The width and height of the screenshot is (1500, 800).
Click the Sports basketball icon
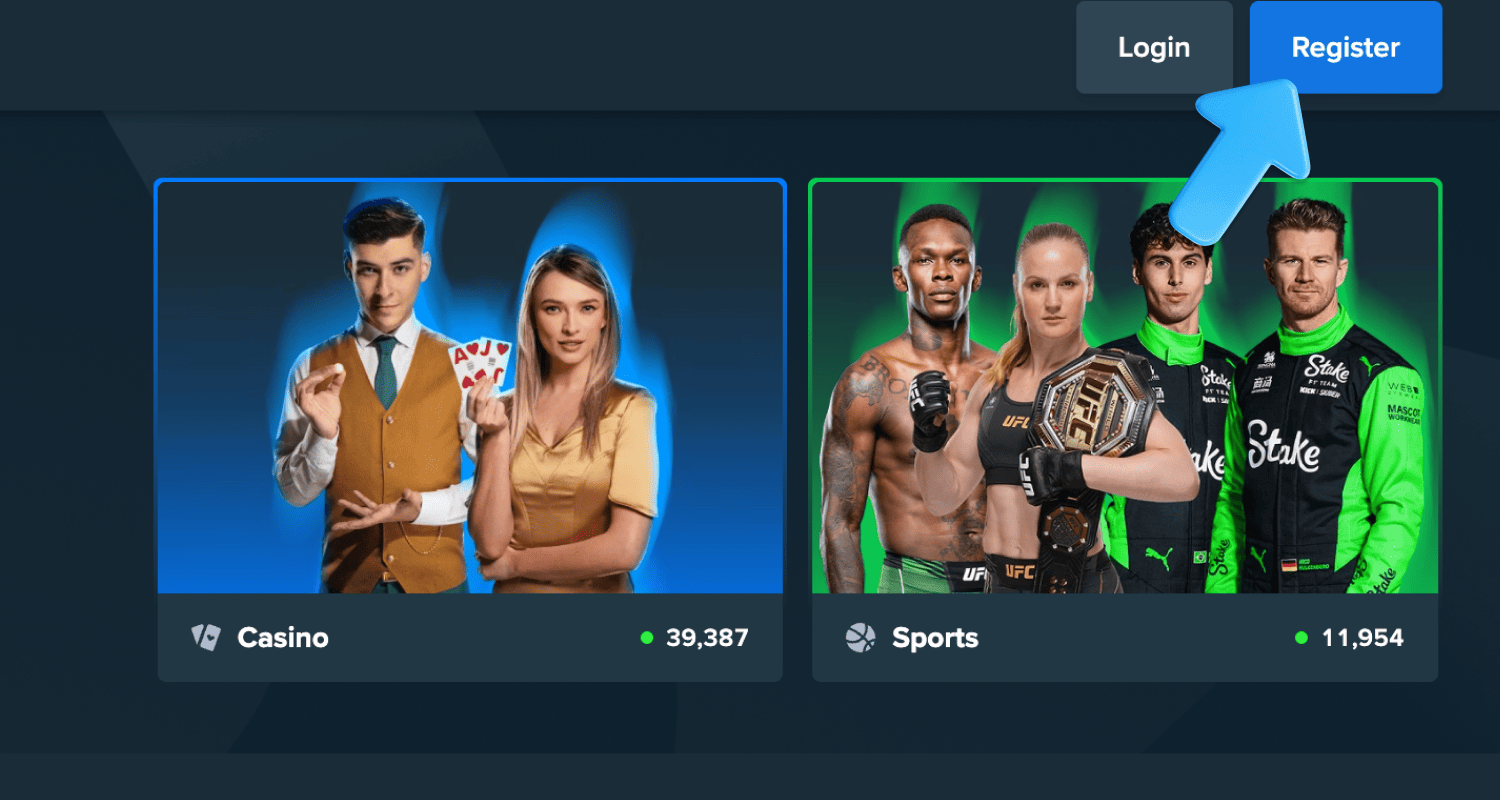860,637
